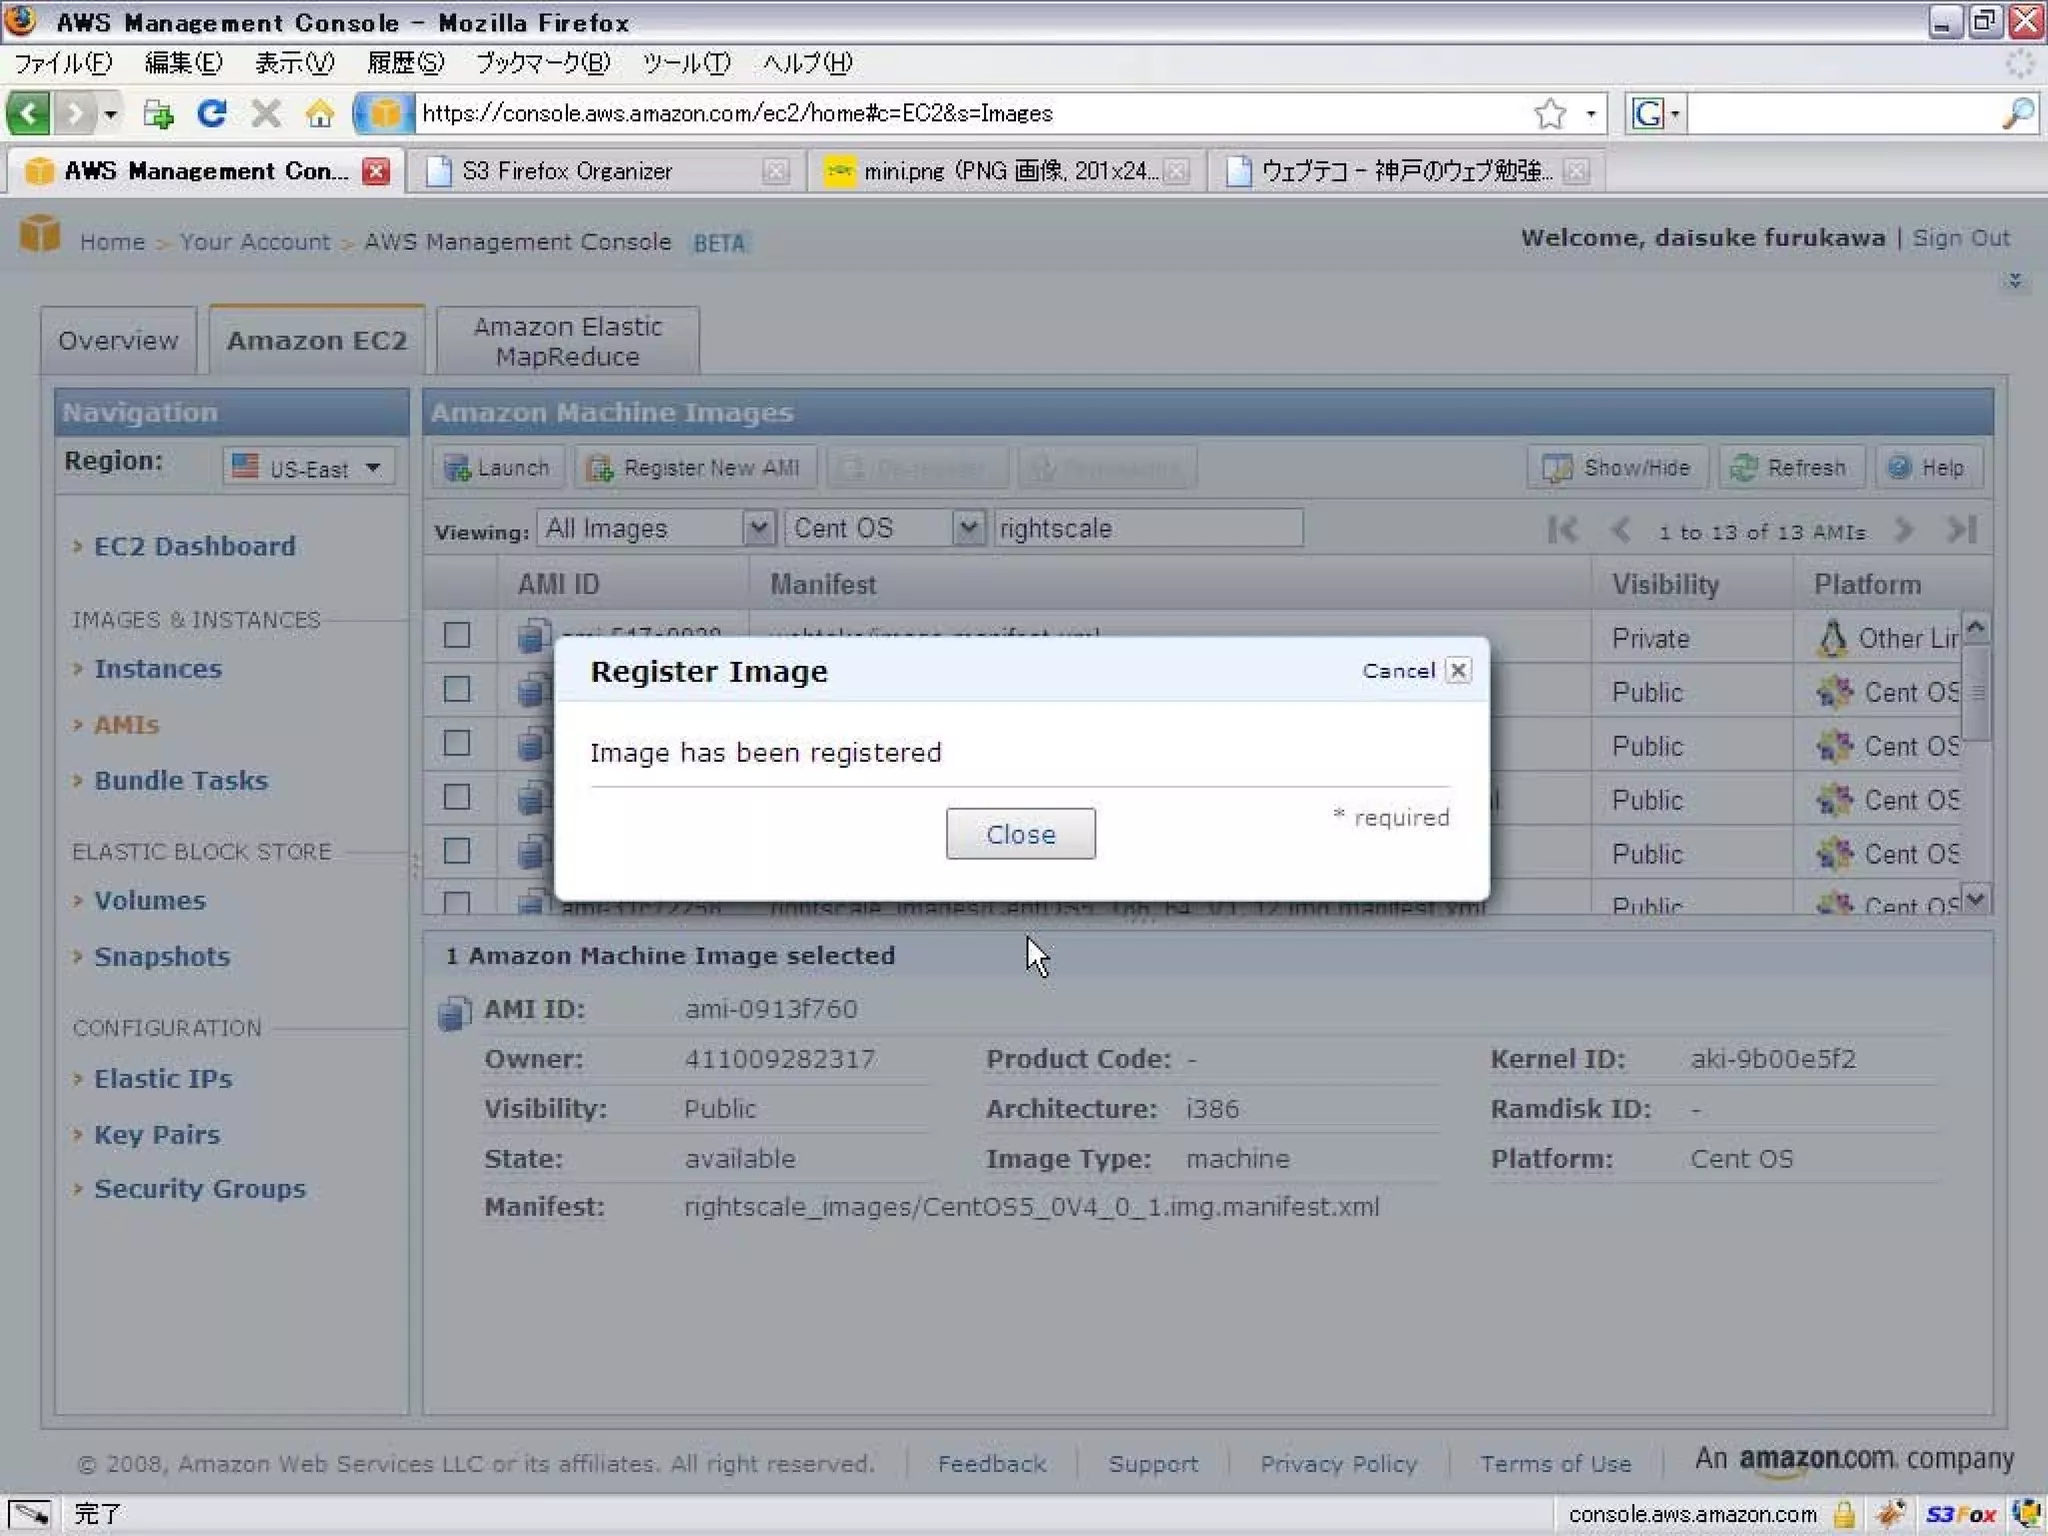Open the ブックマーク(B) menu
This screenshot has width=2048, height=1536.
coord(542,63)
